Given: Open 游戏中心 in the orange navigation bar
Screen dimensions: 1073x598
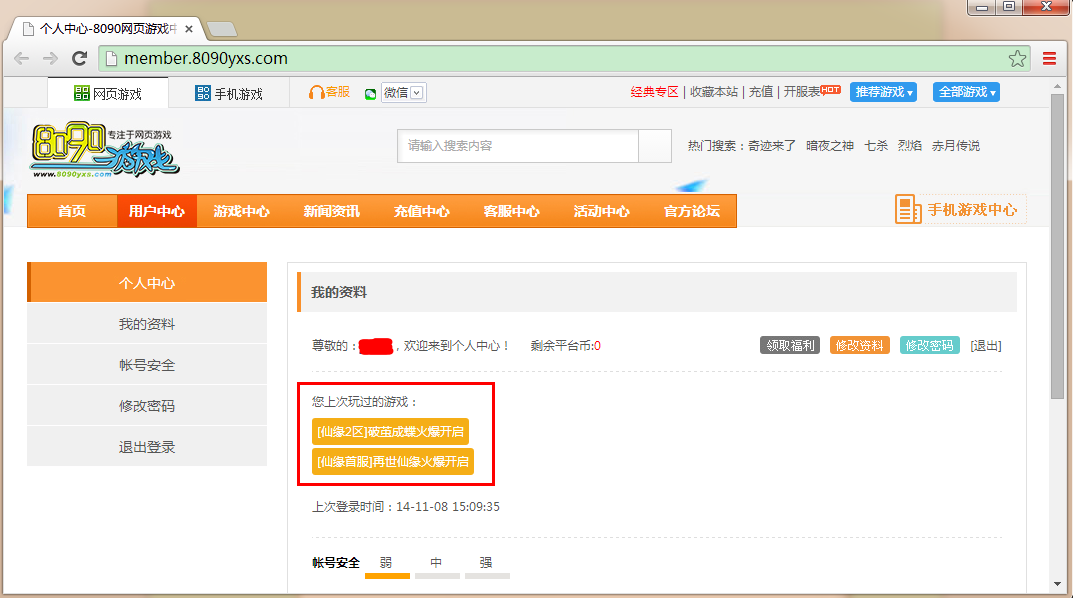Looking at the screenshot, I should 241,211.
